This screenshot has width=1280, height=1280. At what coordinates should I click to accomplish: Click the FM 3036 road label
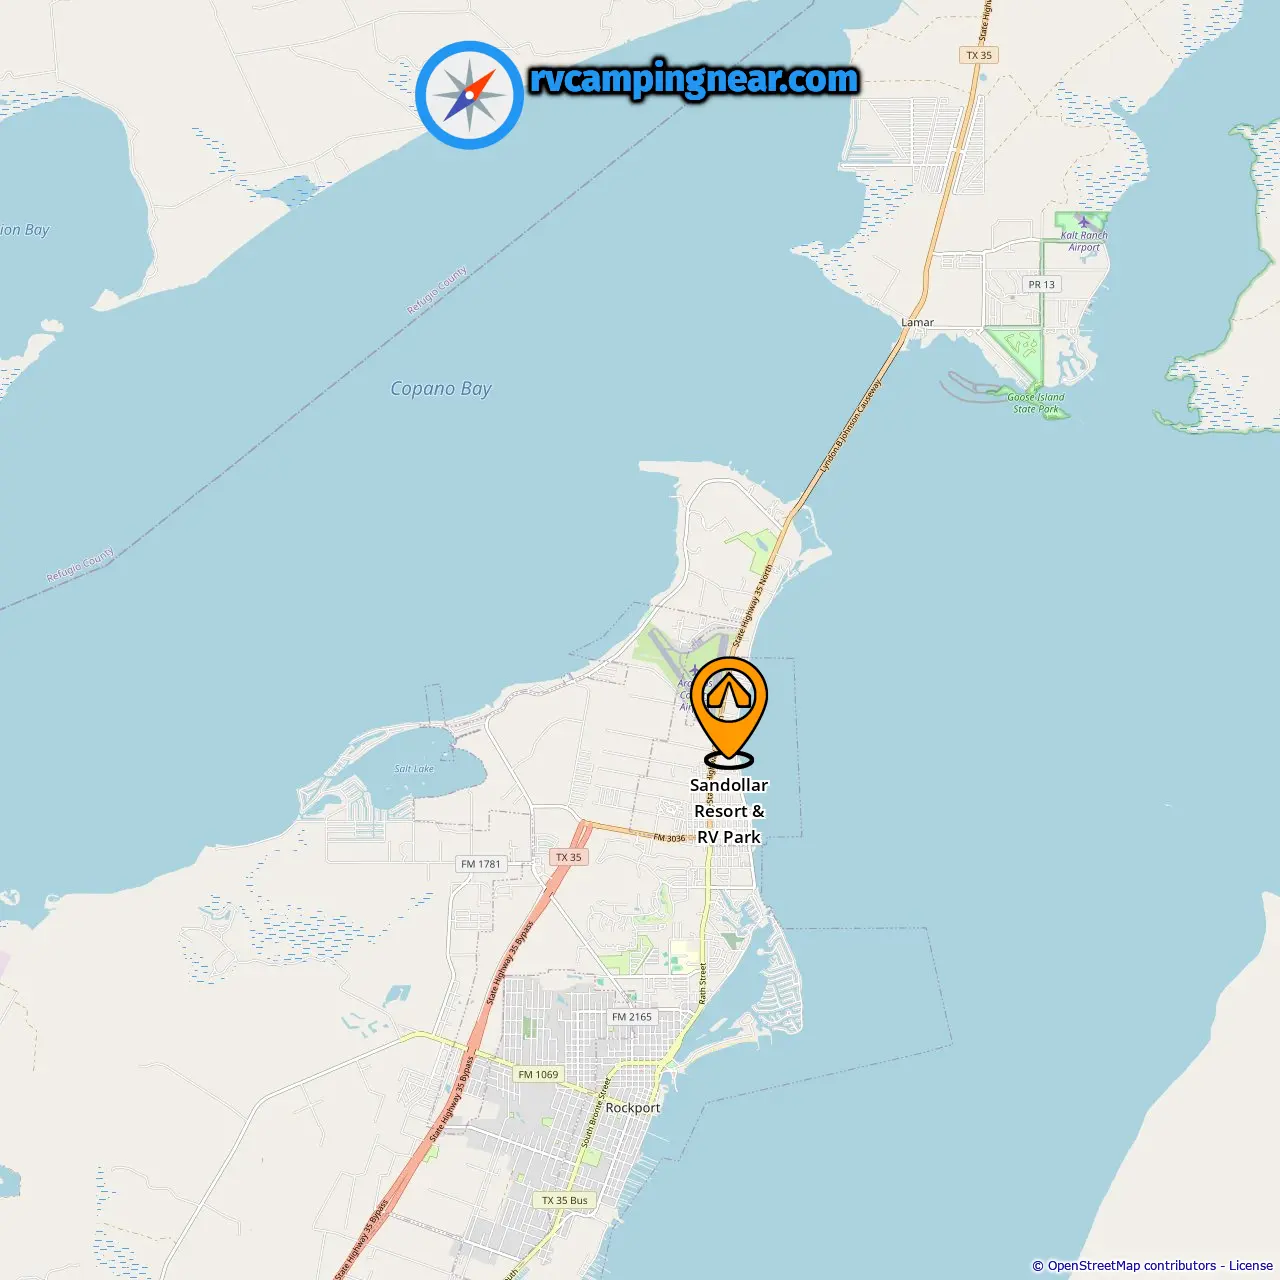(670, 838)
